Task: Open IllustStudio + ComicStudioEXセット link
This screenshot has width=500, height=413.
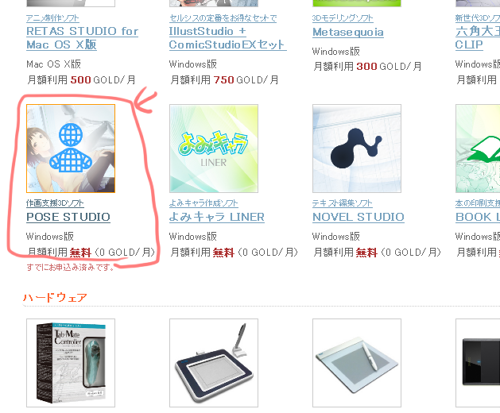Action: pos(227,38)
